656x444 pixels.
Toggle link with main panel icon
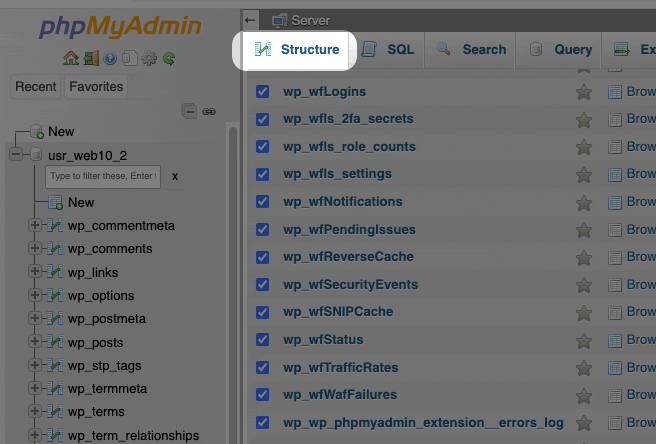pyautogui.click(x=209, y=111)
